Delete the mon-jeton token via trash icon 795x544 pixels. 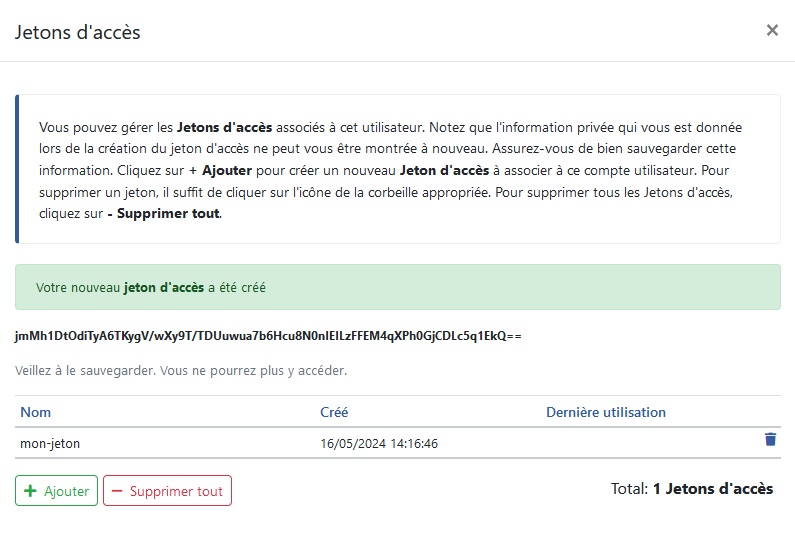pos(770,439)
